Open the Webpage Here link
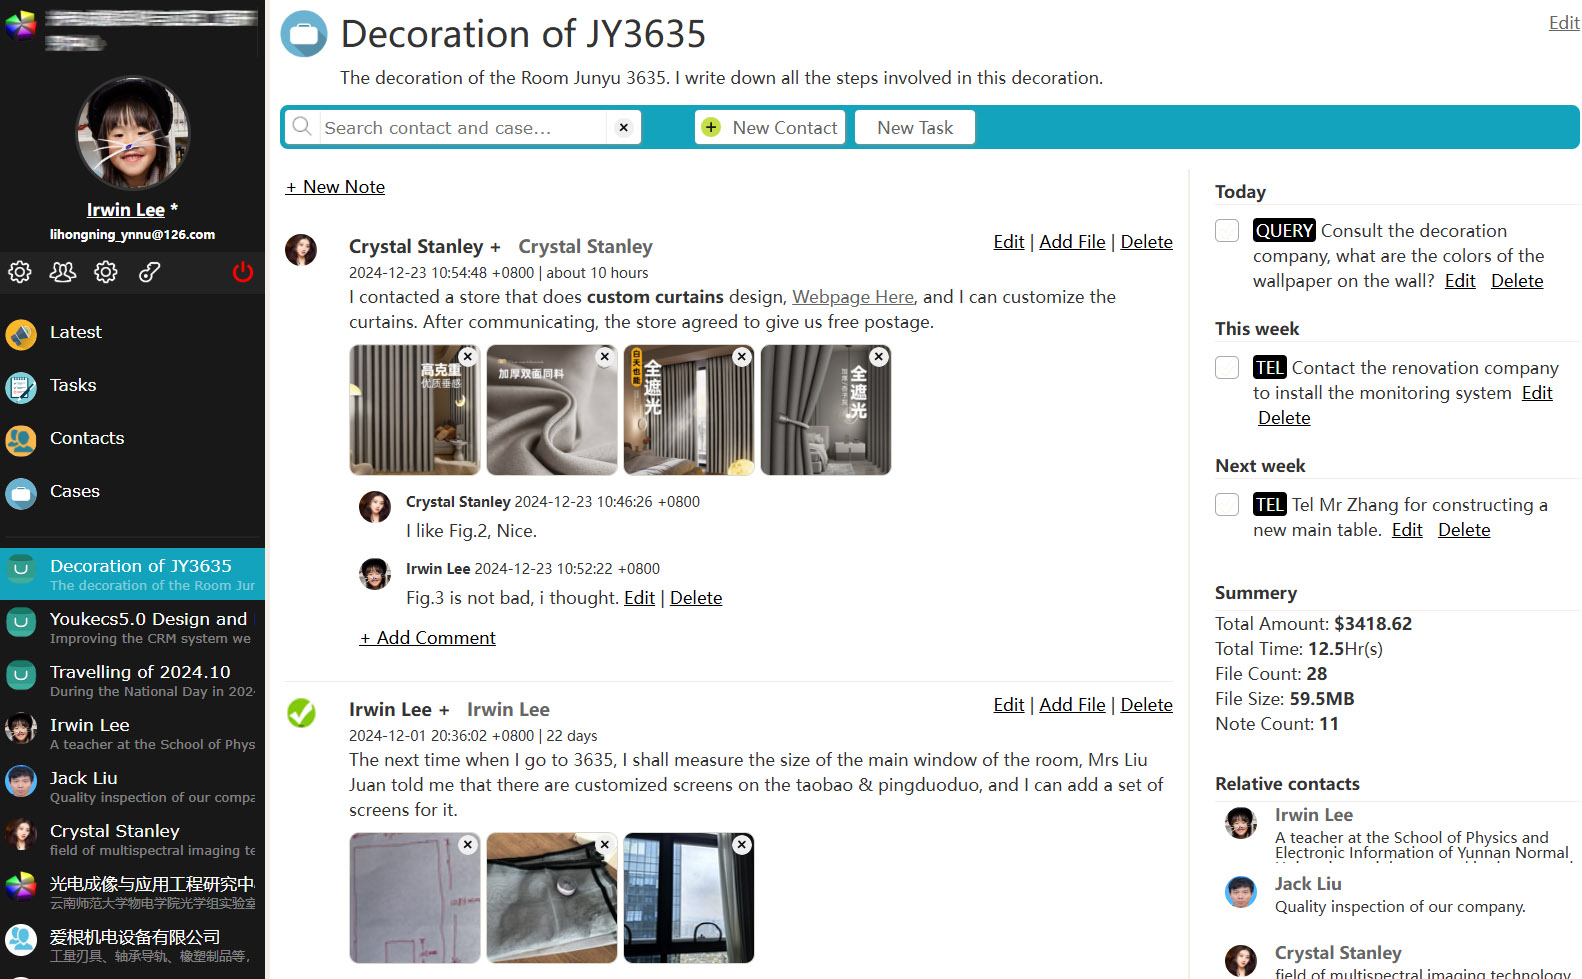Viewport: 1582px width, 979px height. tap(852, 297)
